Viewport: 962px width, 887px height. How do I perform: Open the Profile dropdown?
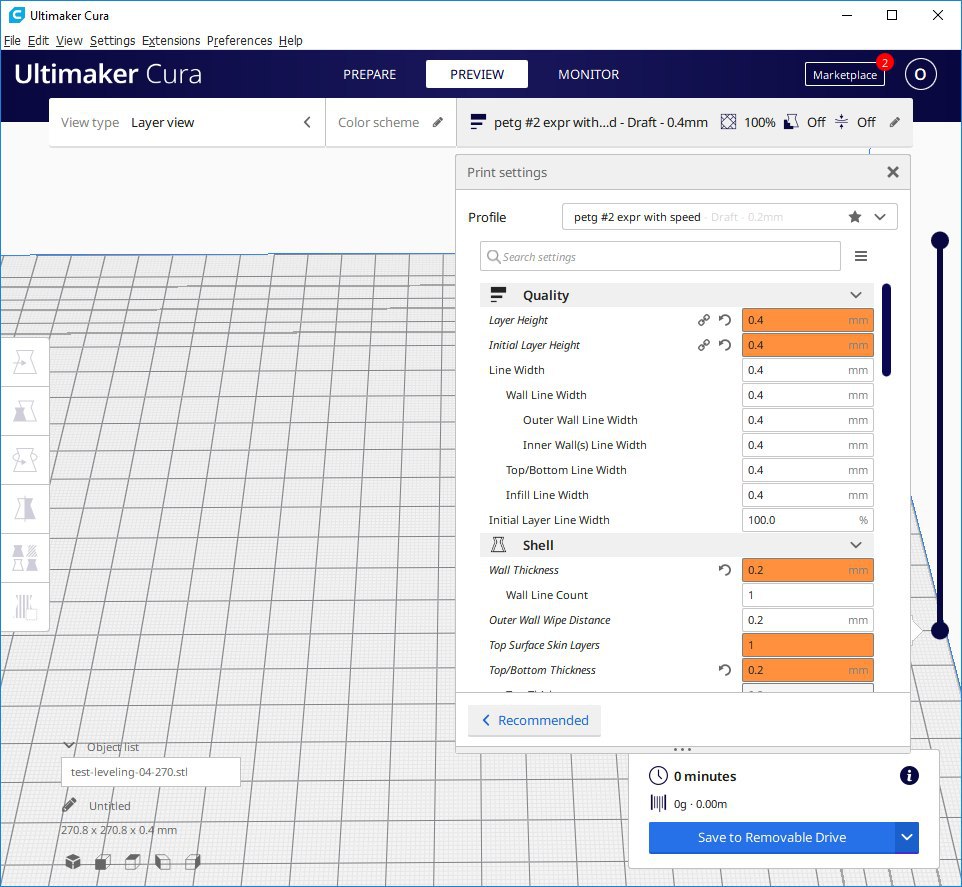(880, 217)
